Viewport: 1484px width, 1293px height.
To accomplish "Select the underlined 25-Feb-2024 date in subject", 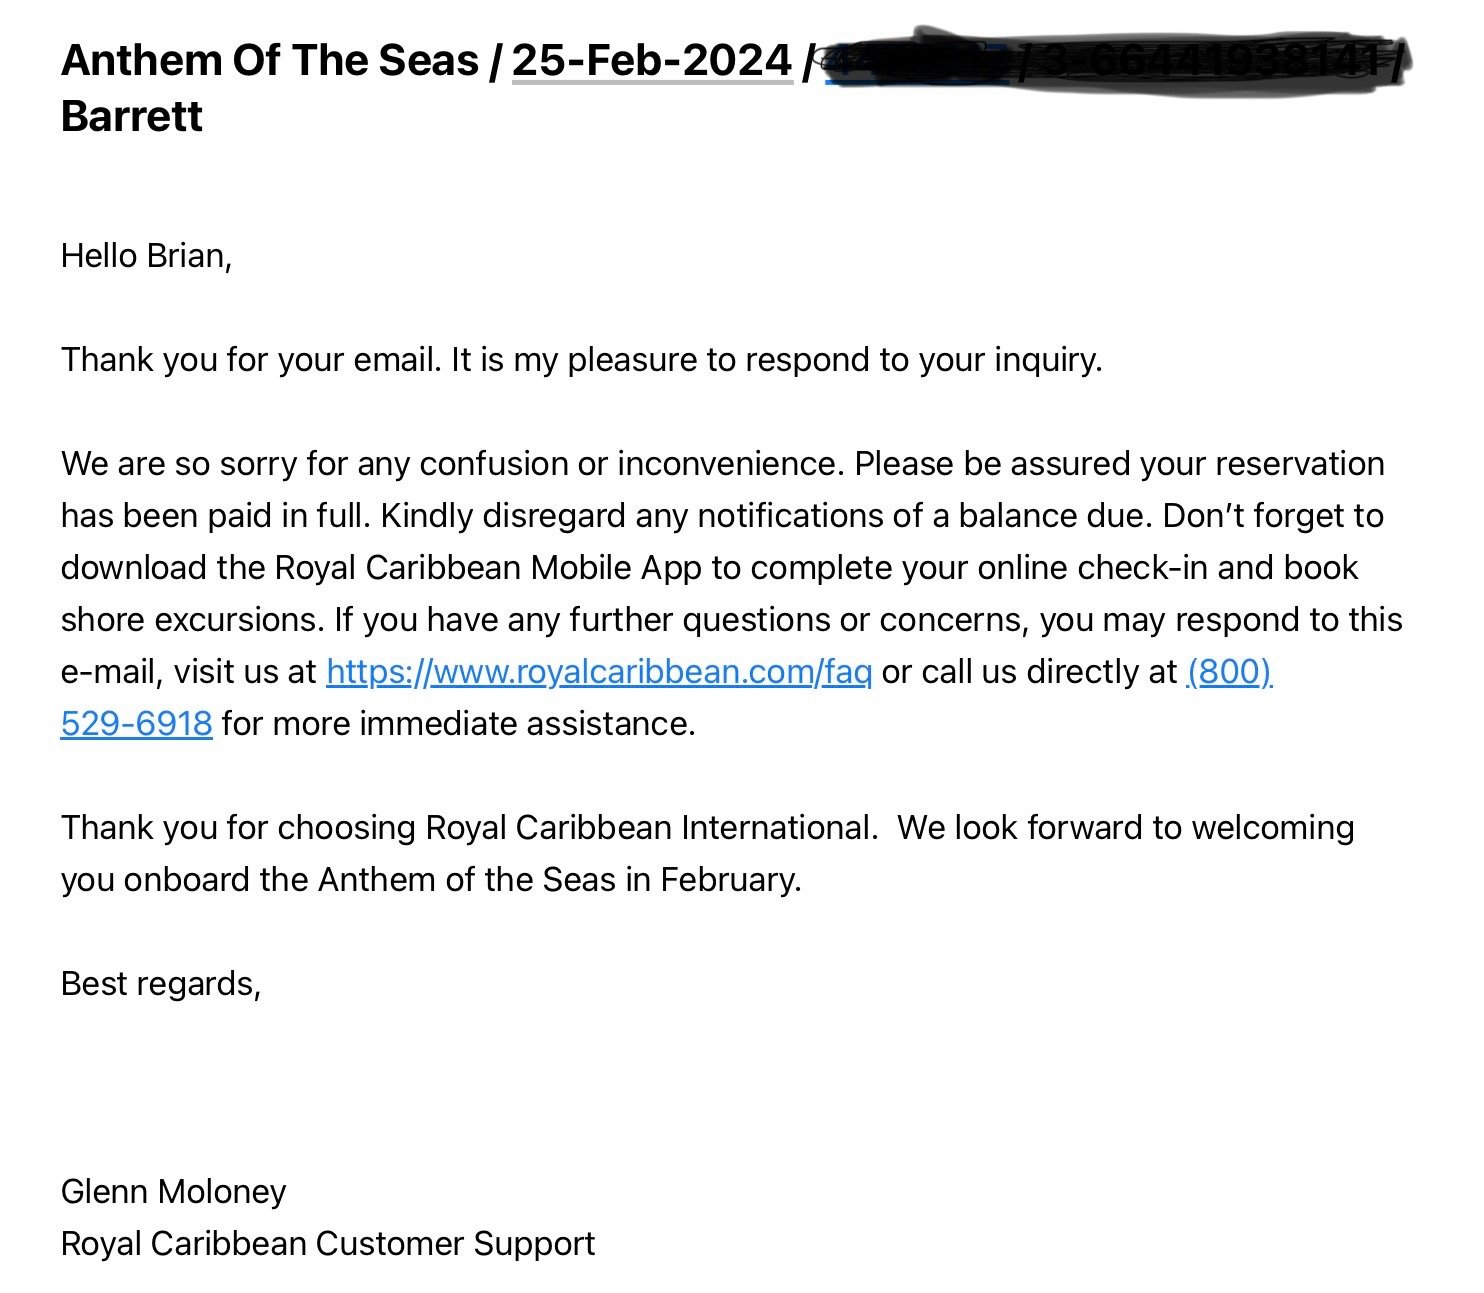I will coord(652,61).
